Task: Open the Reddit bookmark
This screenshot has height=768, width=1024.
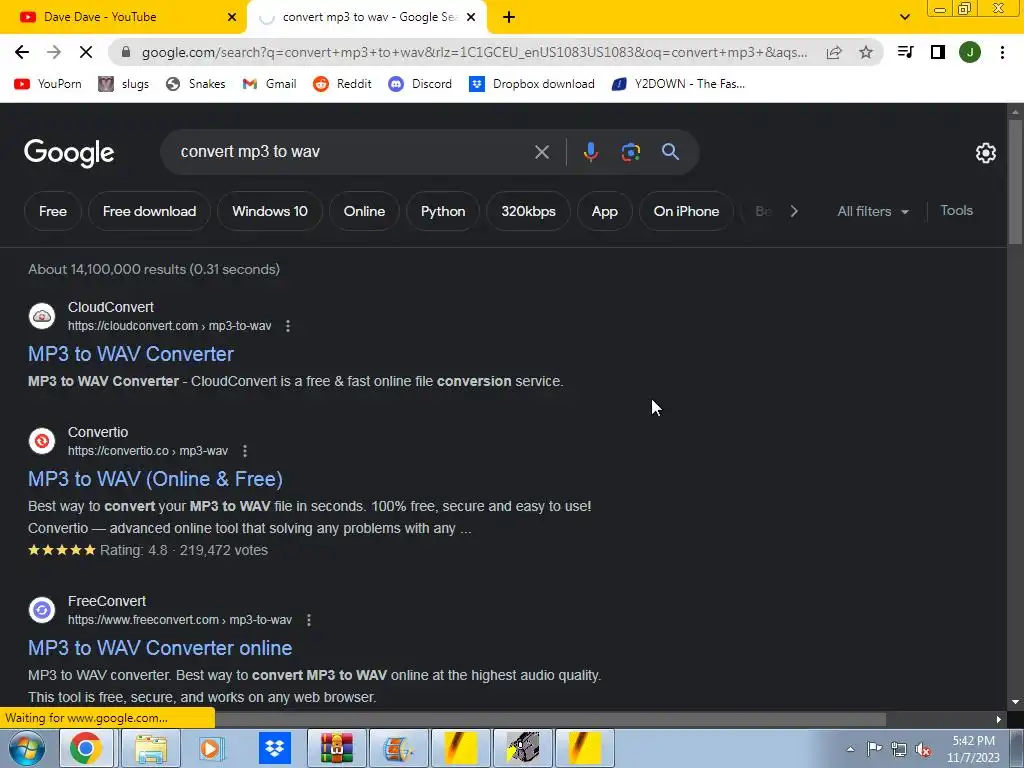Action: click(342, 84)
